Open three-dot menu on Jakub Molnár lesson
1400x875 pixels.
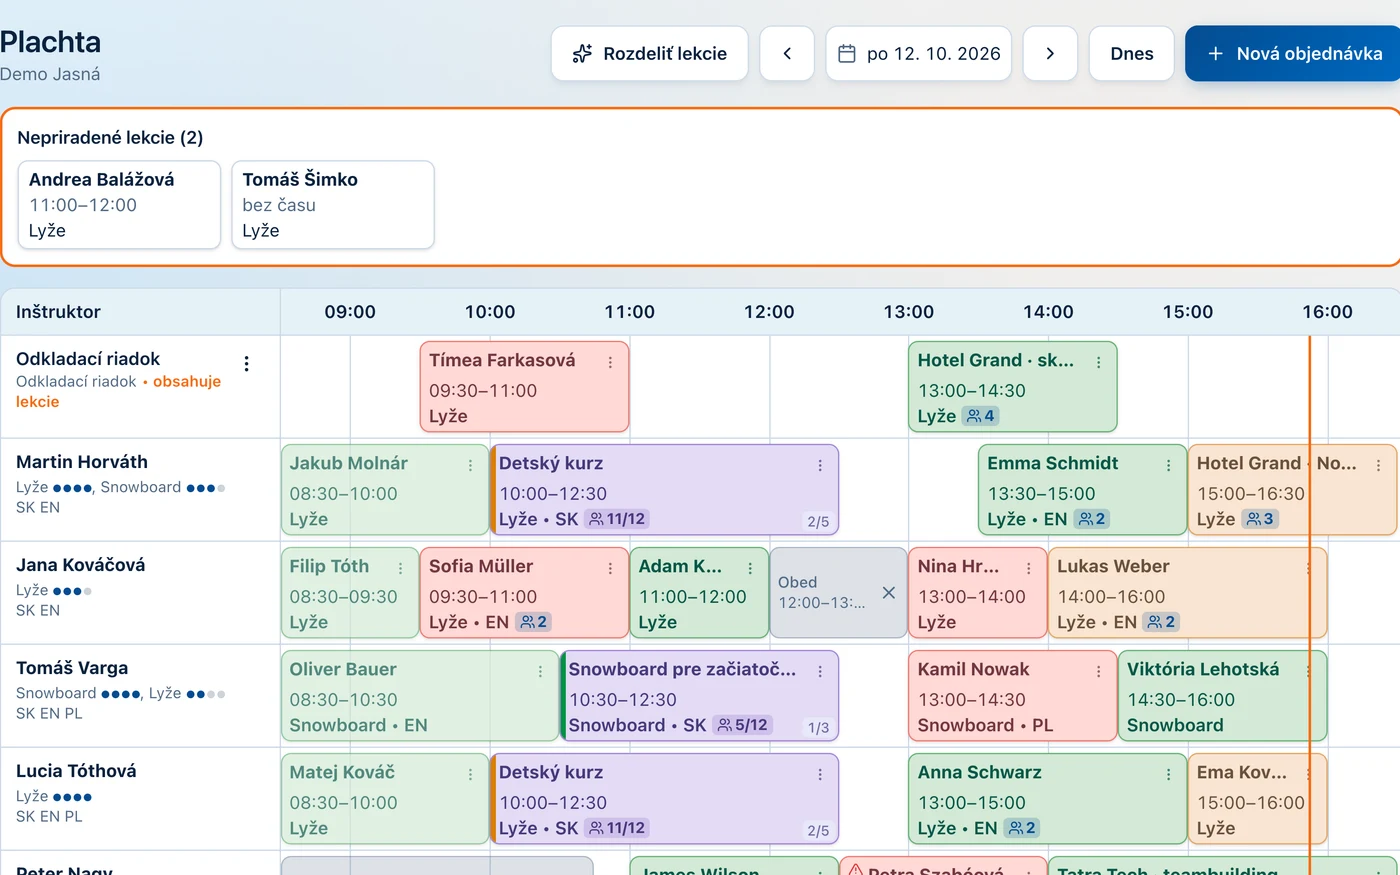click(470, 465)
